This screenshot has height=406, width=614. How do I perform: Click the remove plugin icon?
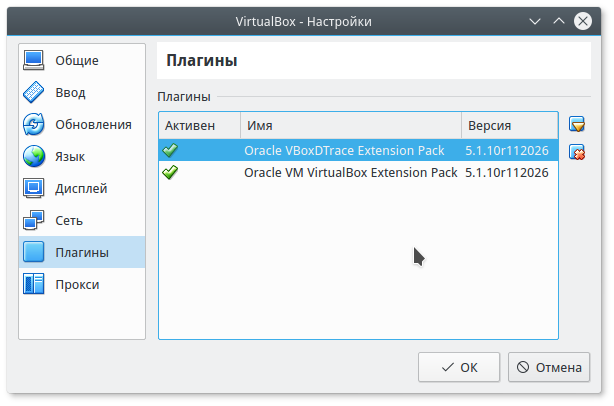pos(576,152)
